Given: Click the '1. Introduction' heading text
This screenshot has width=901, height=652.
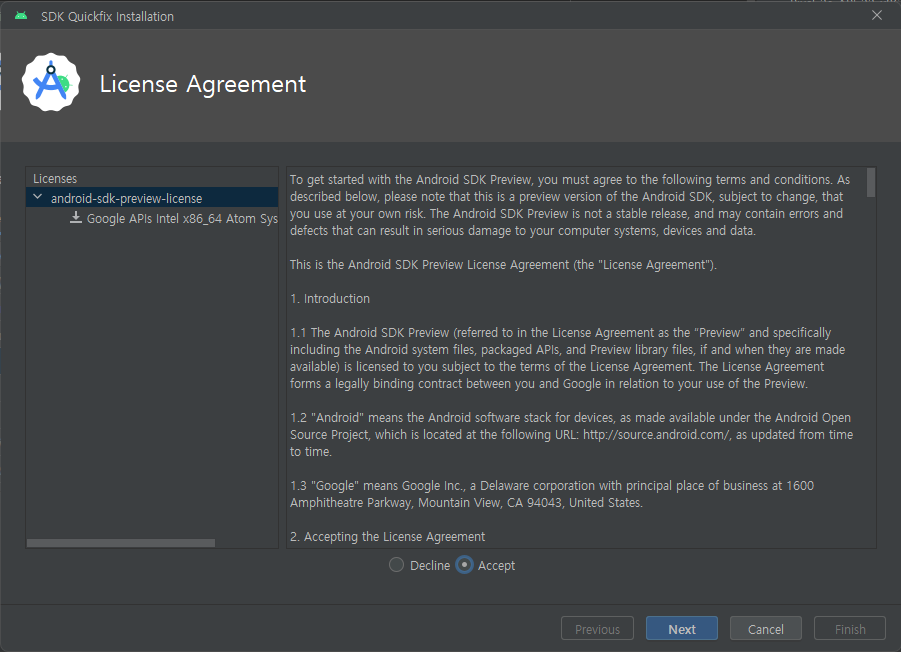Looking at the screenshot, I should [x=330, y=299].
